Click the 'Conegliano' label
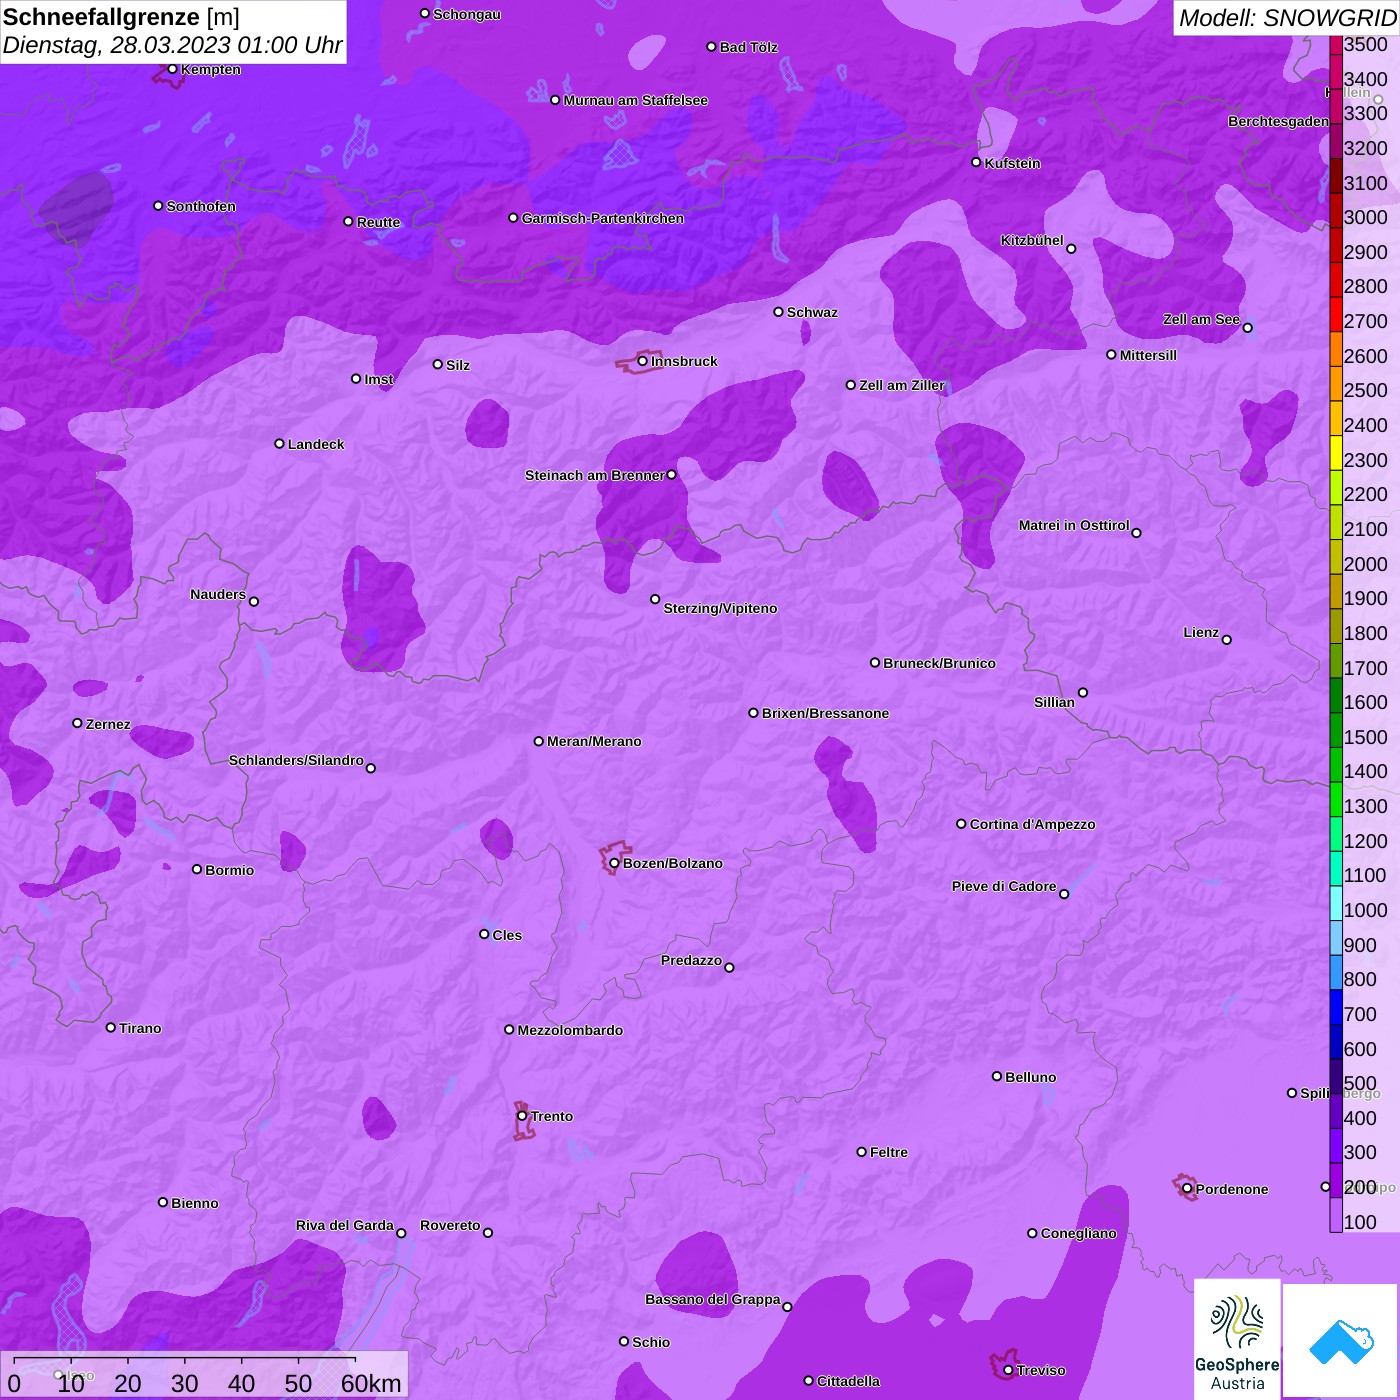 click(1078, 1233)
